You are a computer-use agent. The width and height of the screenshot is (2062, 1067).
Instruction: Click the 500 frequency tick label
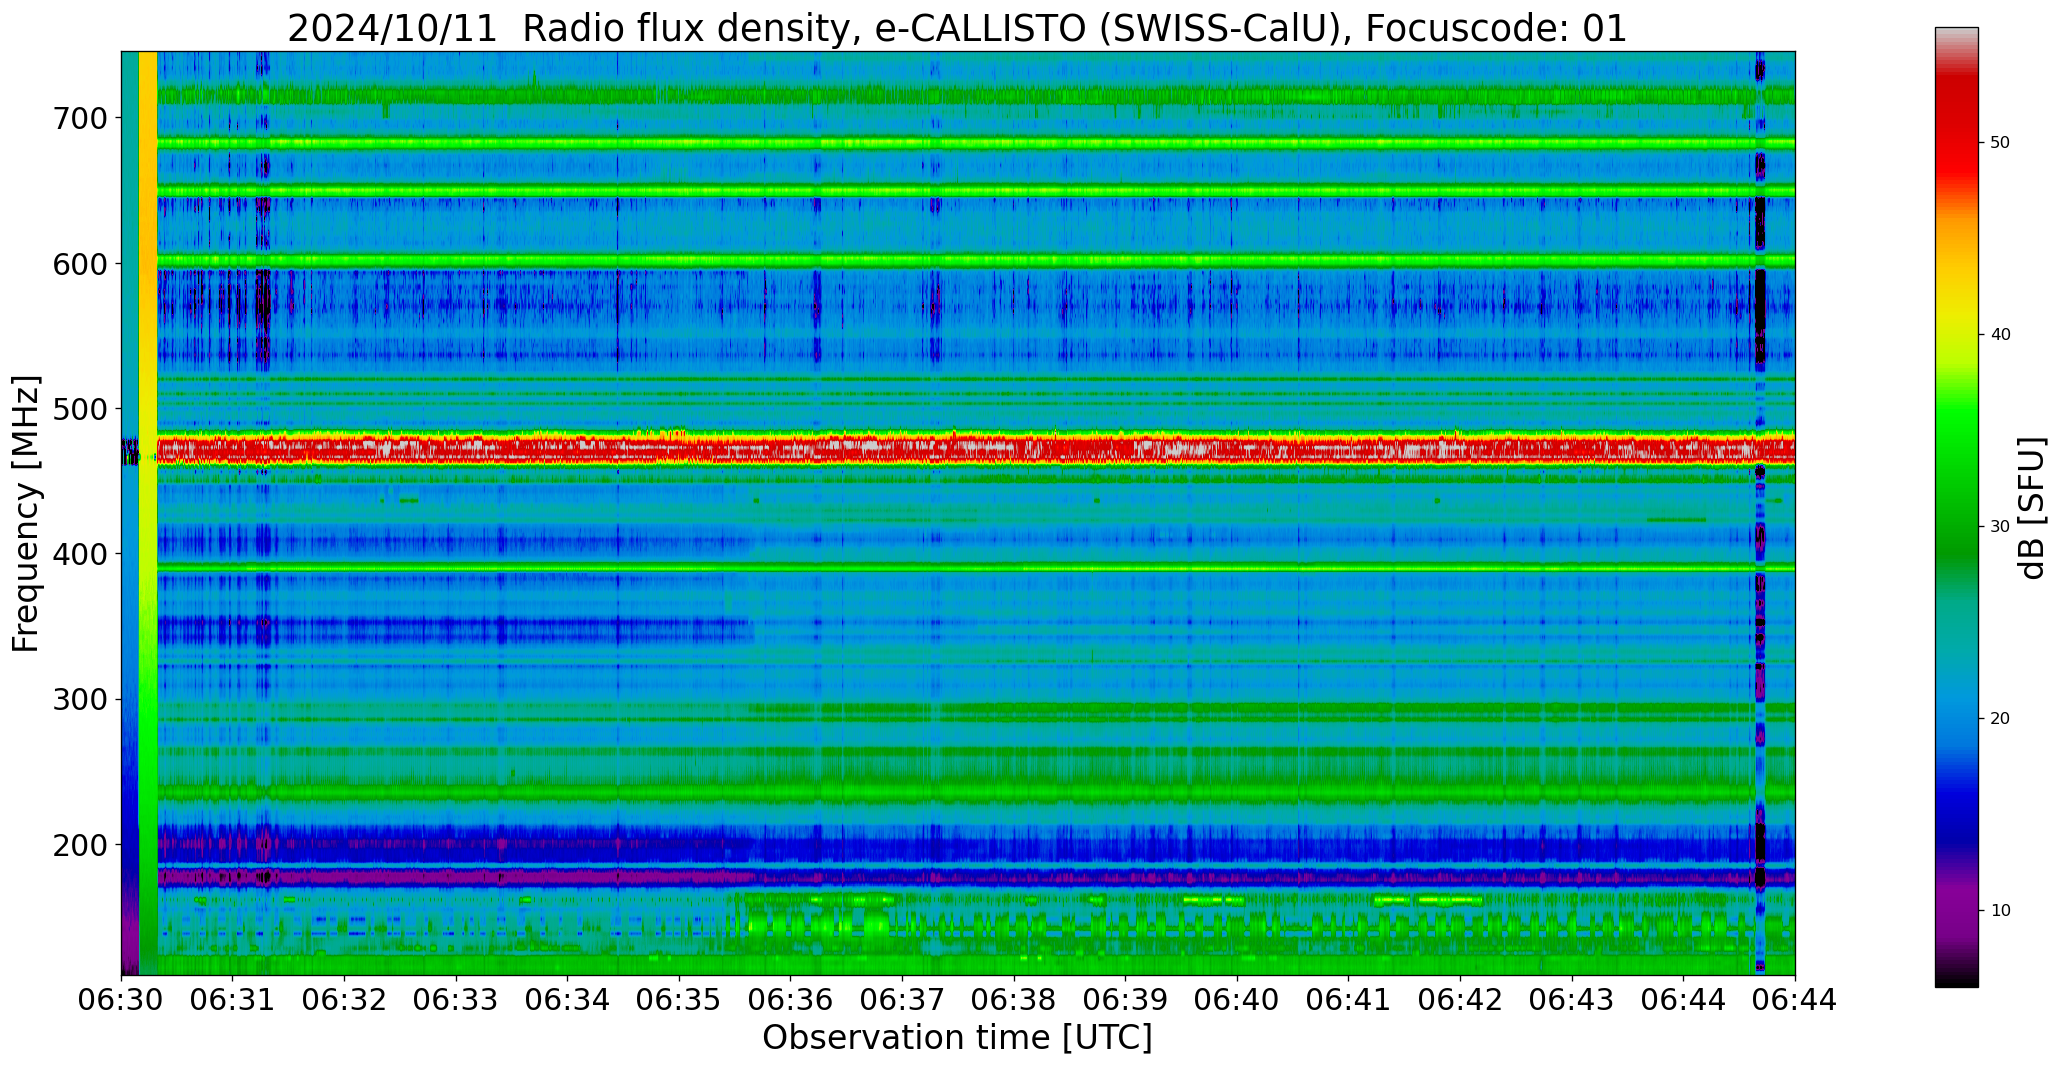(x=80, y=408)
